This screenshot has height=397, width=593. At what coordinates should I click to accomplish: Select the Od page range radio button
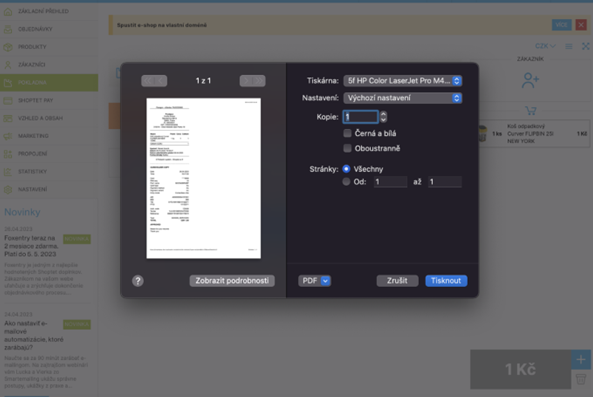[346, 182]
